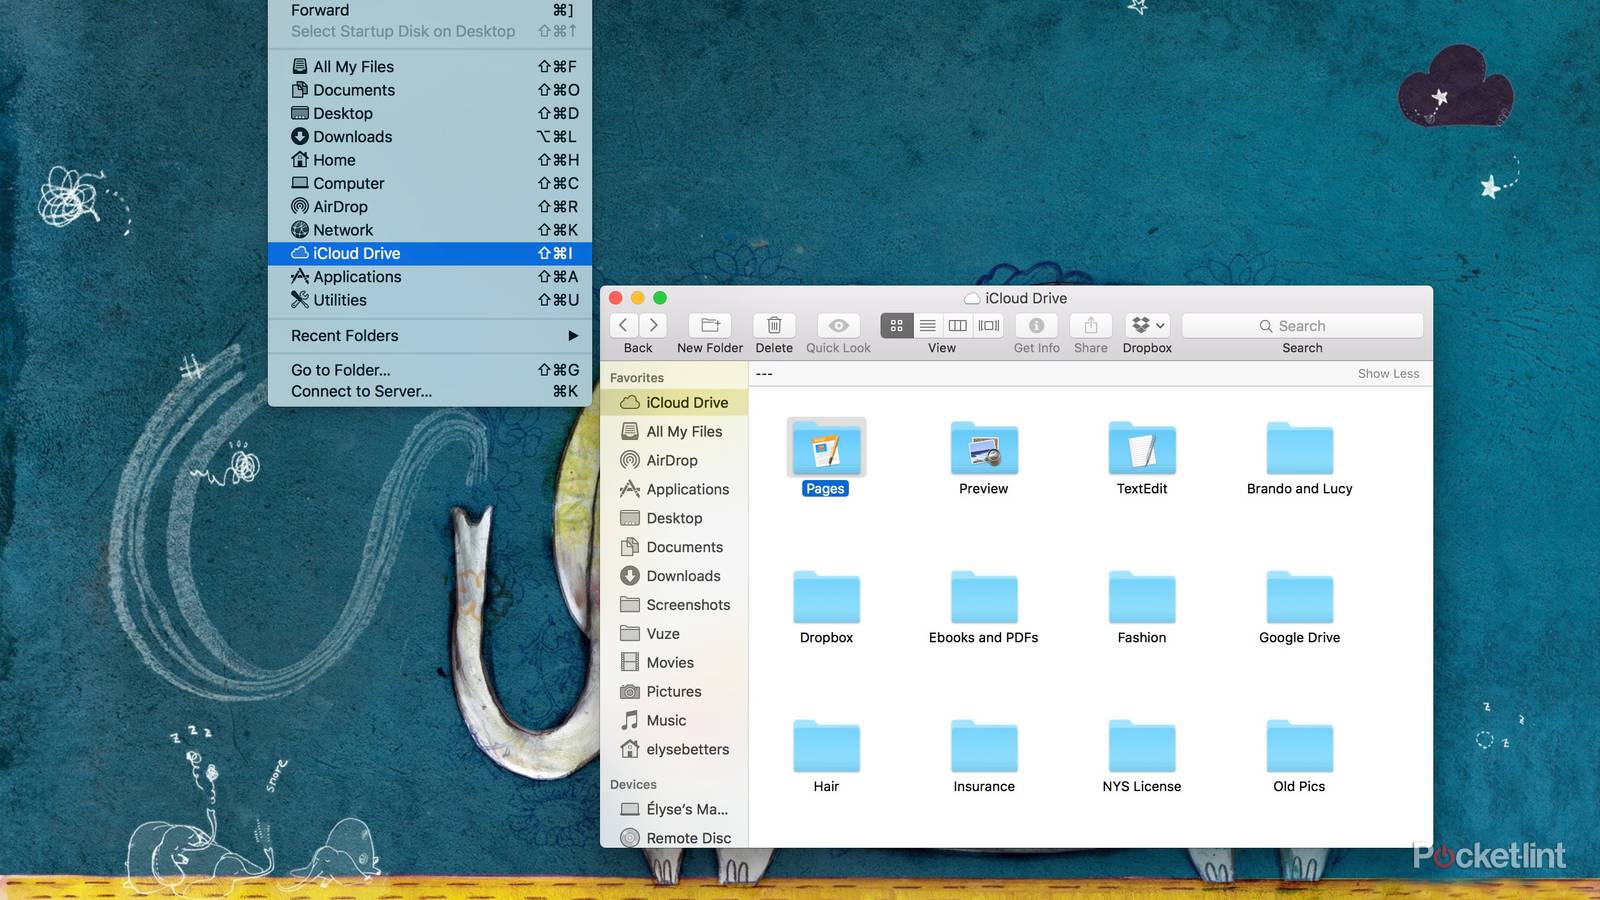Choose Network from Go menu
Image resolution: width=1600 pixels, height=900 pixels.
[430, 230]
